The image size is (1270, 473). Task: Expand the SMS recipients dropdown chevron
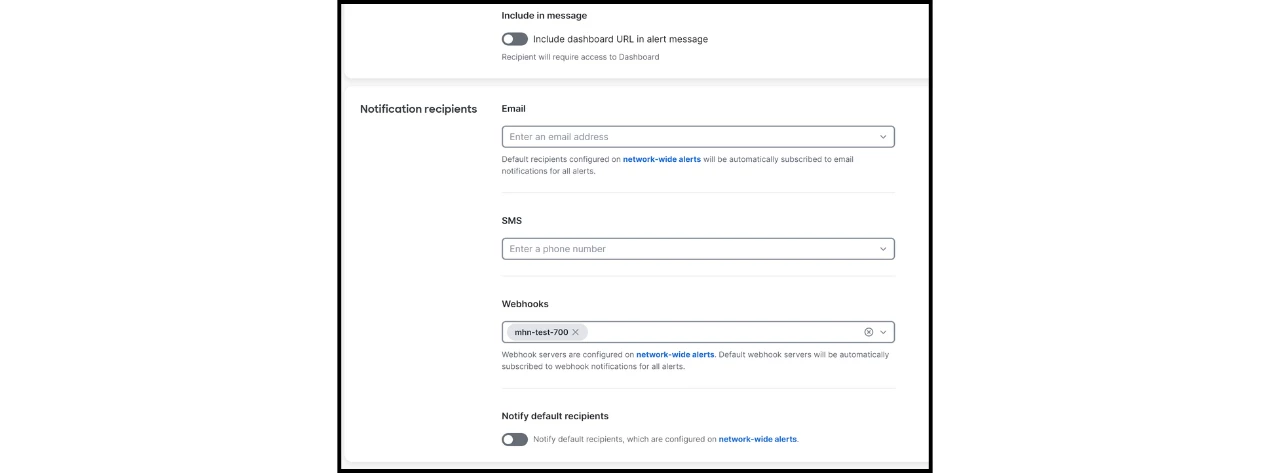pyautogui.click(x=883, y=249)
